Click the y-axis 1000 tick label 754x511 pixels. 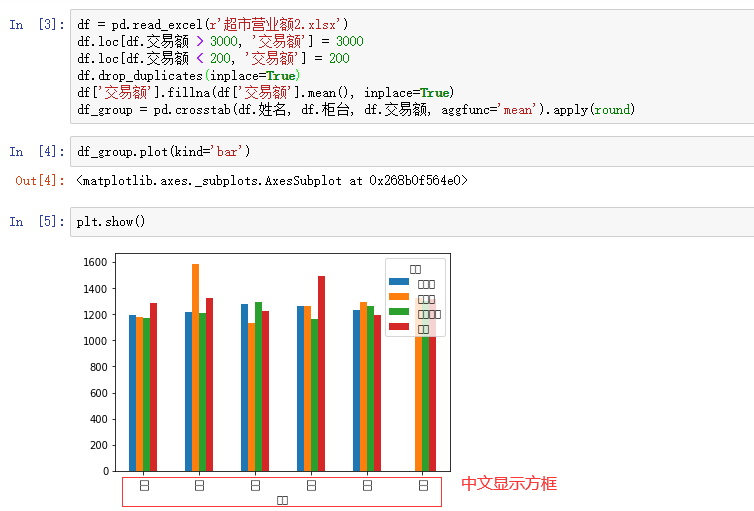(95, 341)
